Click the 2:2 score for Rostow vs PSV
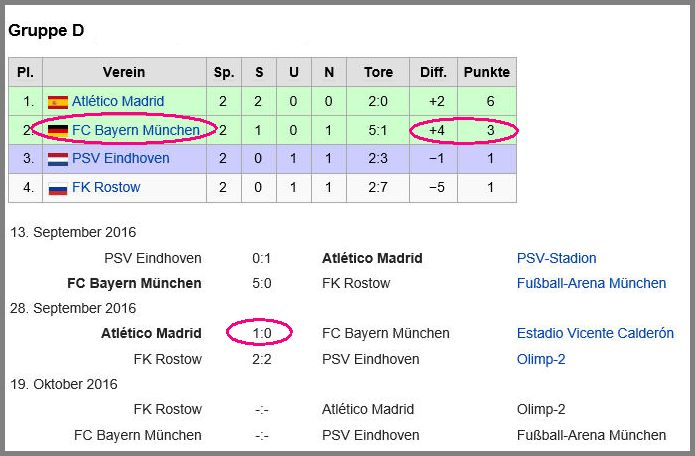Image resolution: width=695 pixels, height=456 pixels. 262,359
